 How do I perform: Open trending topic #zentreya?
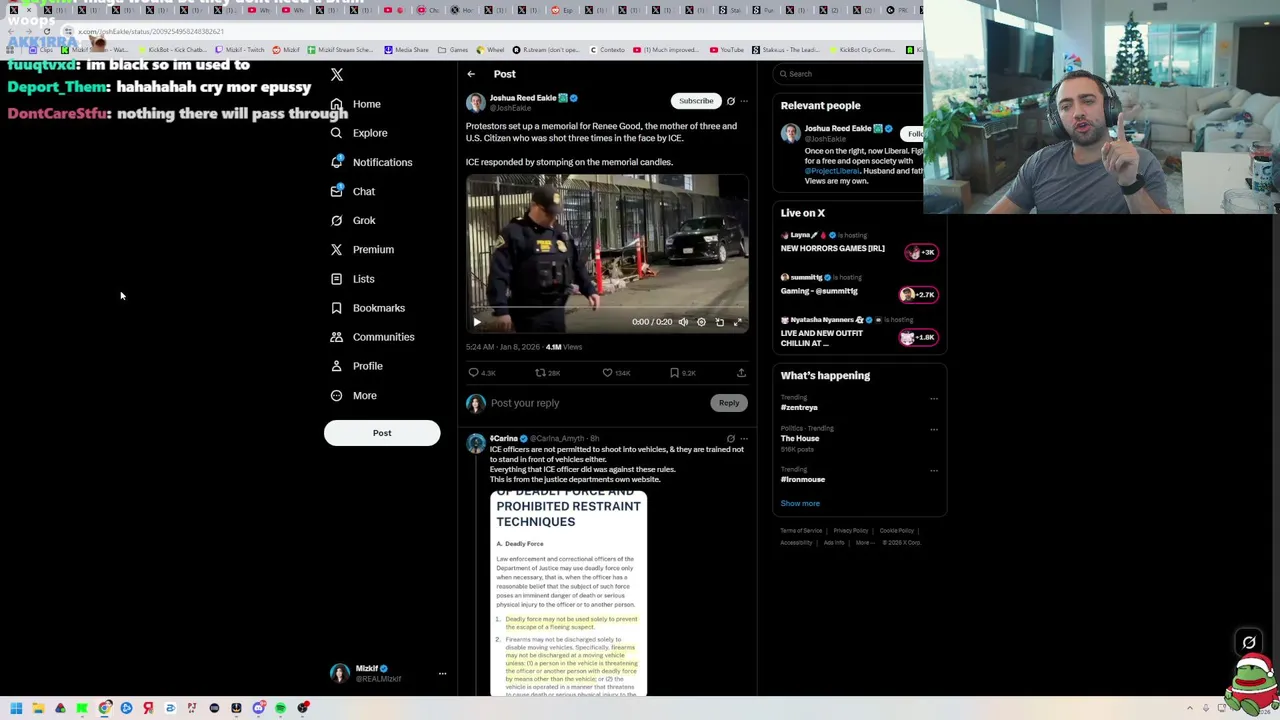point(799,408)
